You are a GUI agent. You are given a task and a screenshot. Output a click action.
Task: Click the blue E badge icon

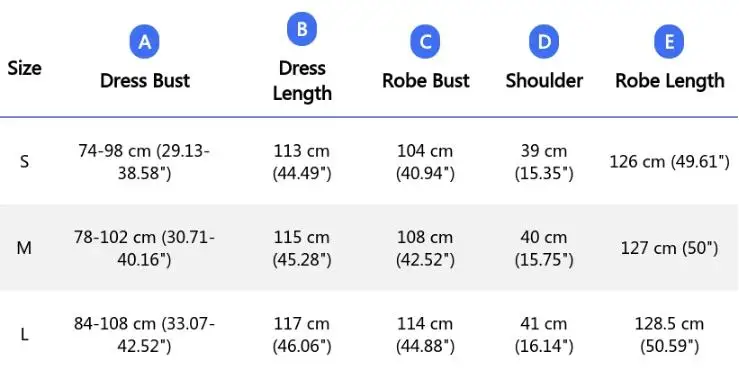[x=669, y=41]
